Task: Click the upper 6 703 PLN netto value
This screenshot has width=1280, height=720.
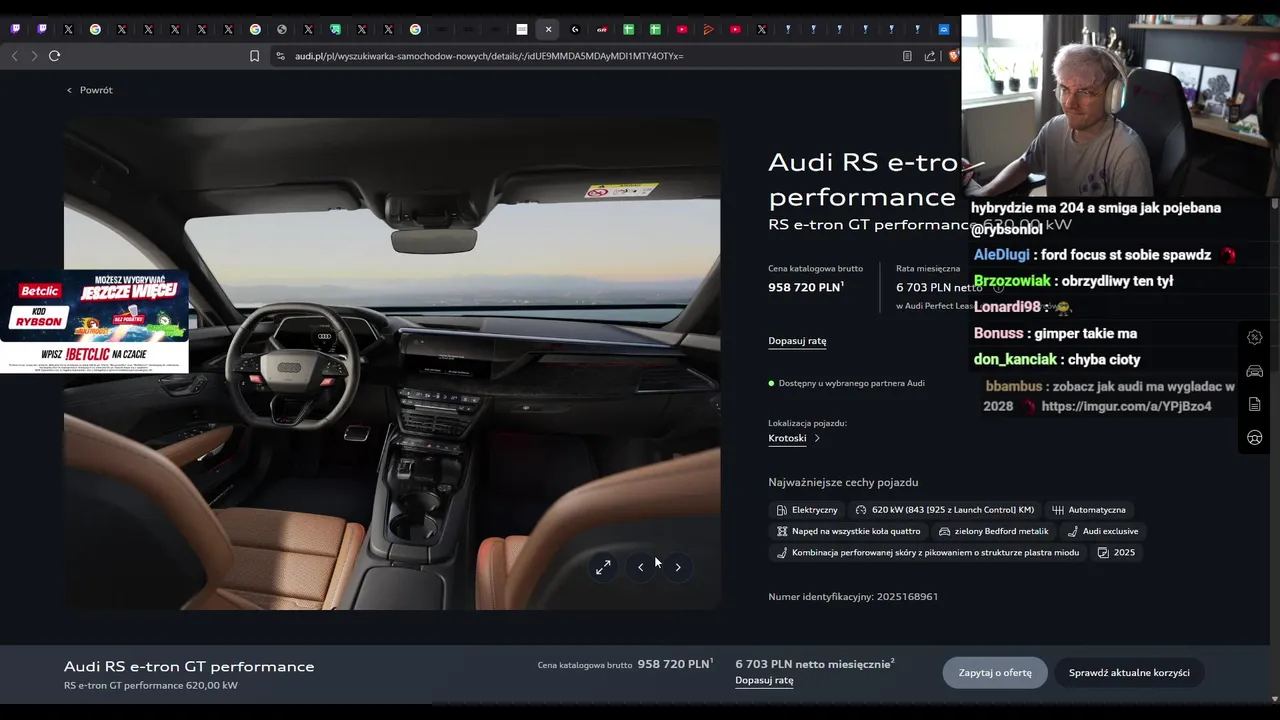Action: 939,288
